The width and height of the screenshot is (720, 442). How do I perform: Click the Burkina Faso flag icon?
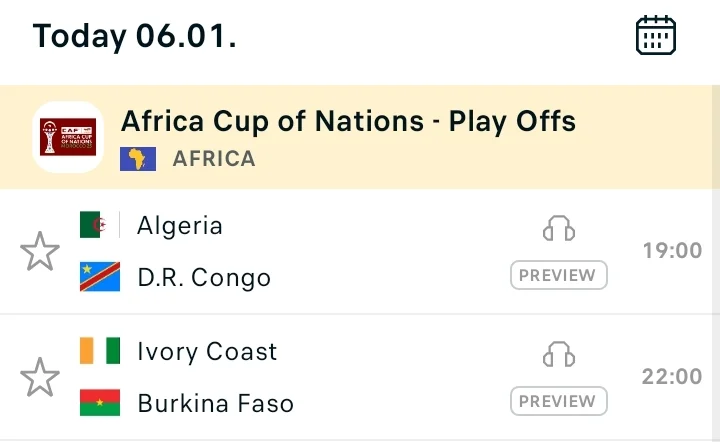pos(100,403)
